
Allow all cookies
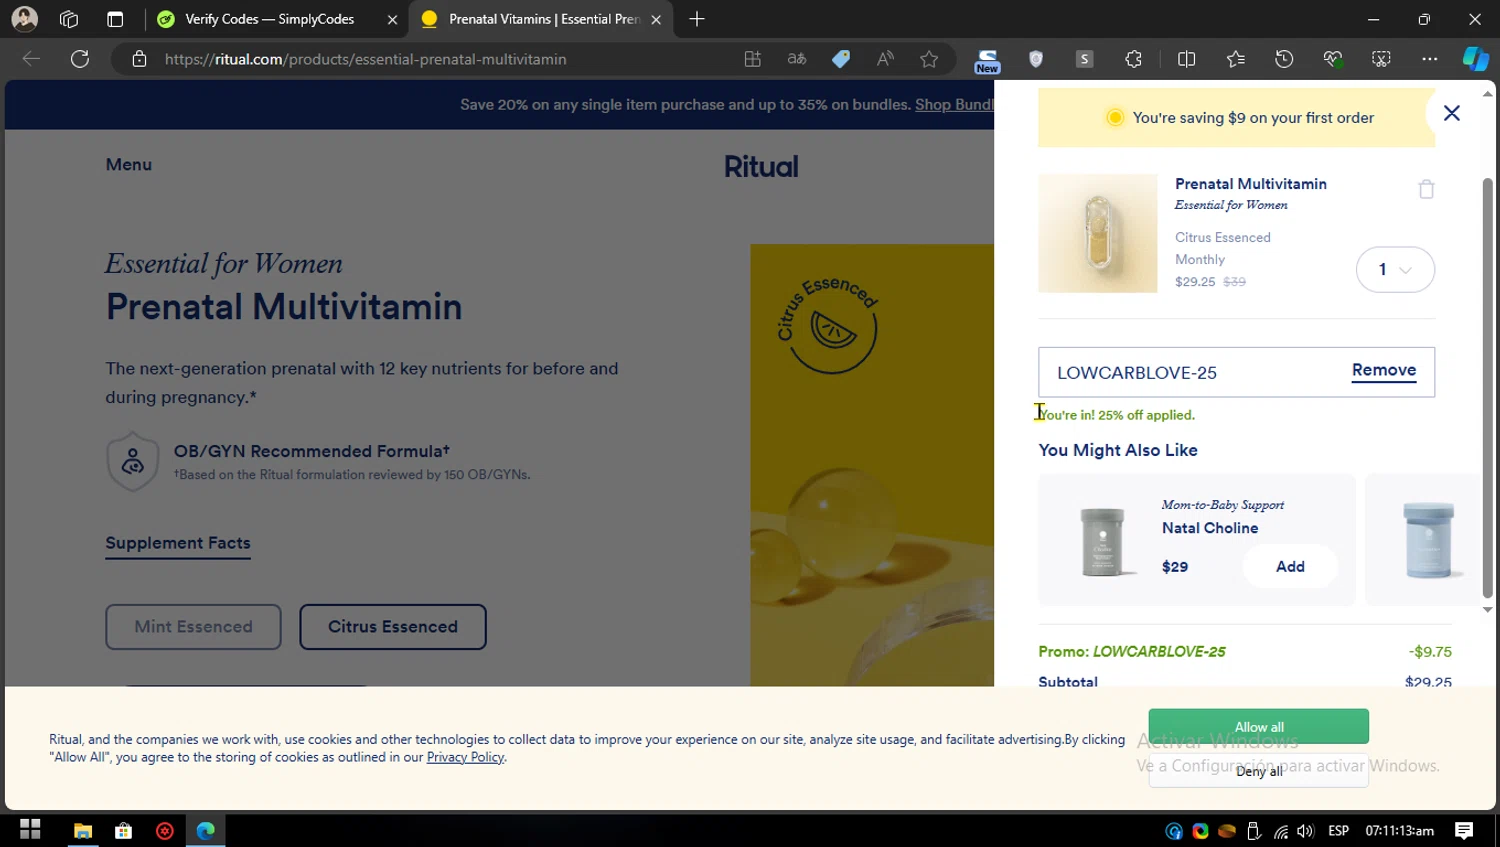click(1258, 727)
